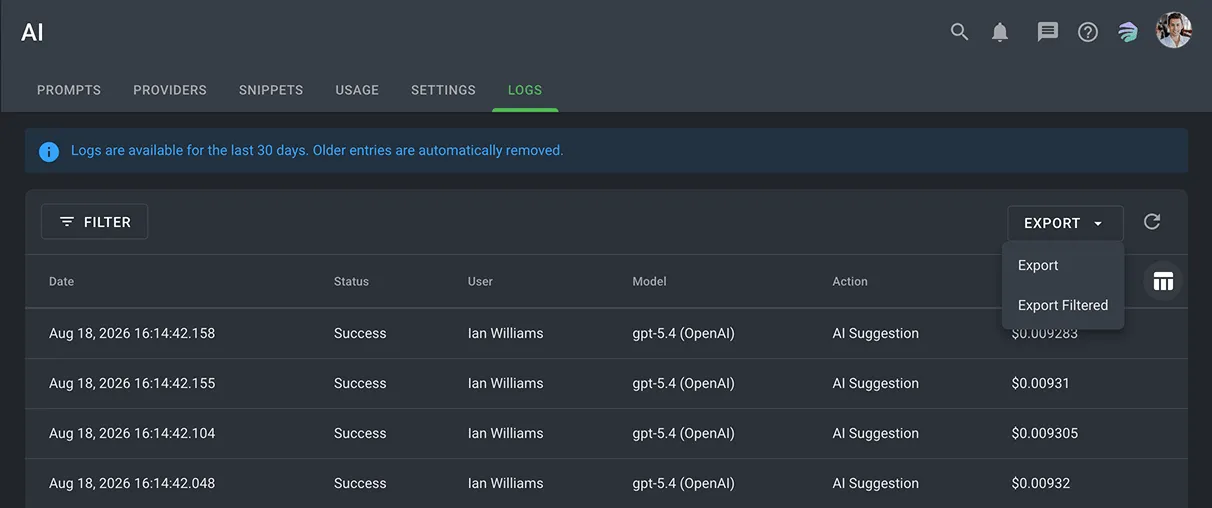Click the Action column header

coord(850,282)
